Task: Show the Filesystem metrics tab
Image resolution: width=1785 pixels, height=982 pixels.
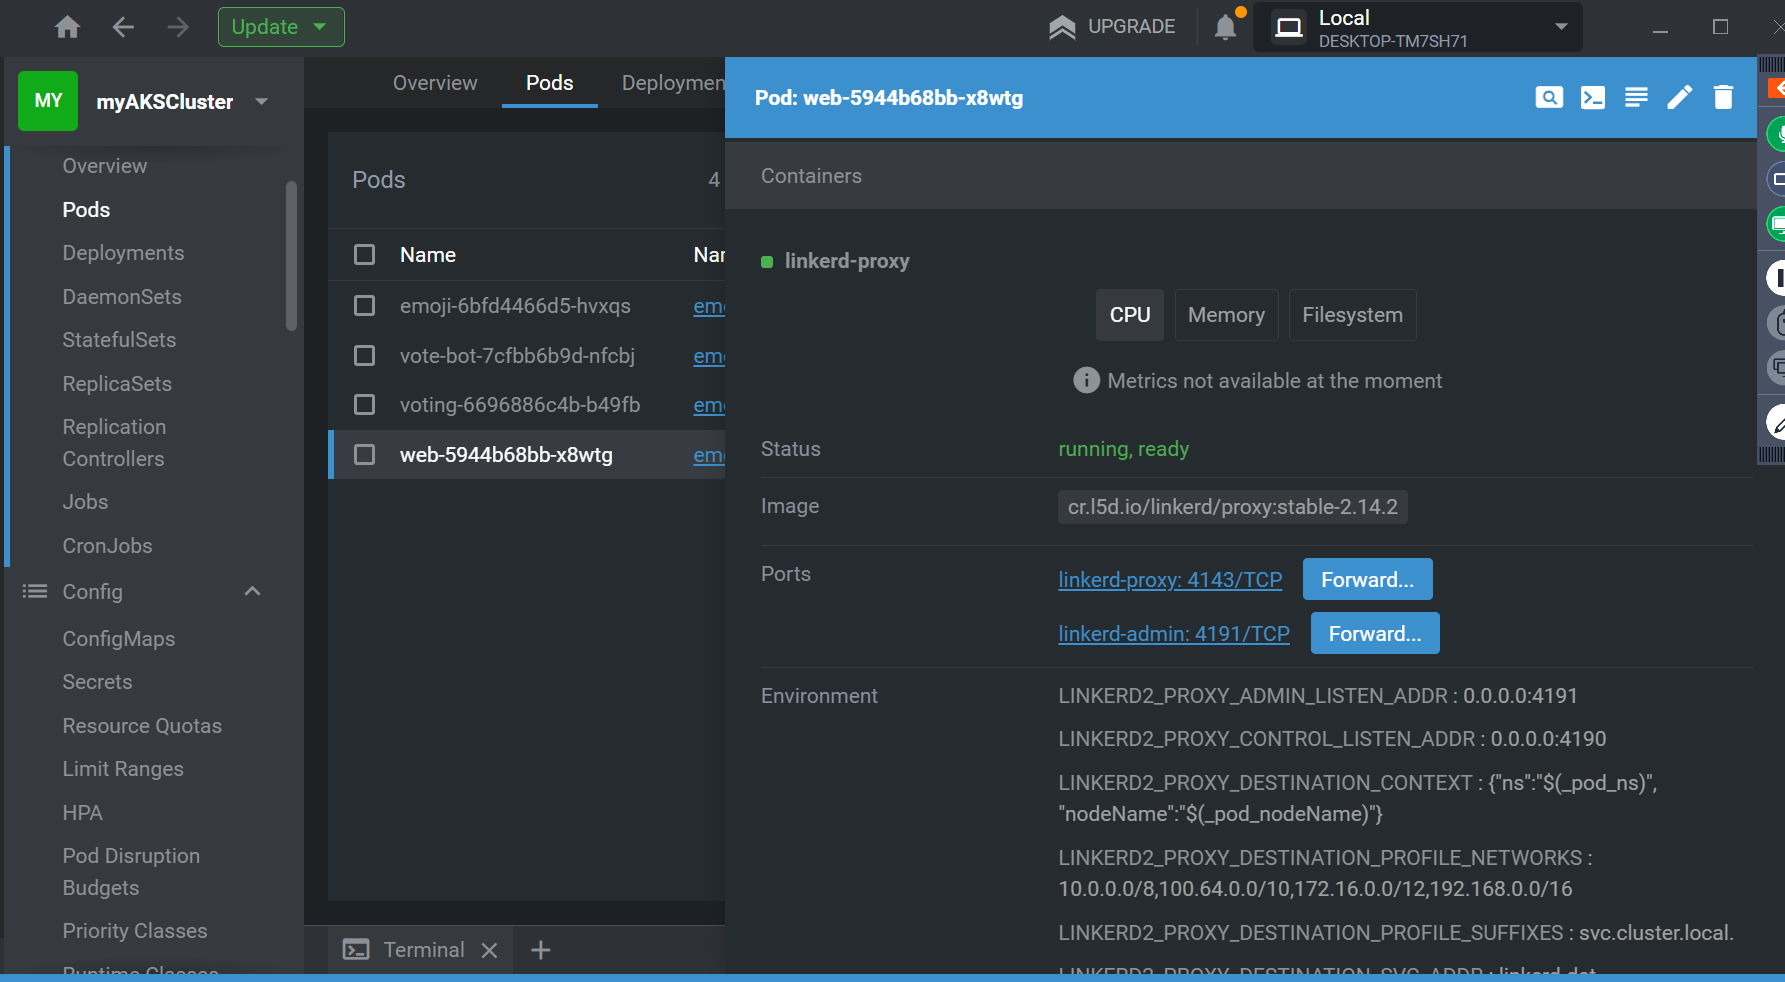Action: tap(1352, 315)
